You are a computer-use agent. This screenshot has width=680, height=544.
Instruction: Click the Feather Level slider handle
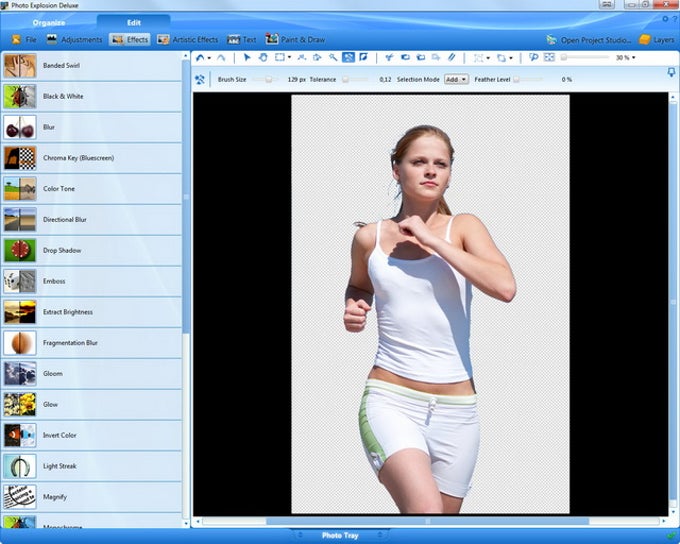tap(516, 79)
